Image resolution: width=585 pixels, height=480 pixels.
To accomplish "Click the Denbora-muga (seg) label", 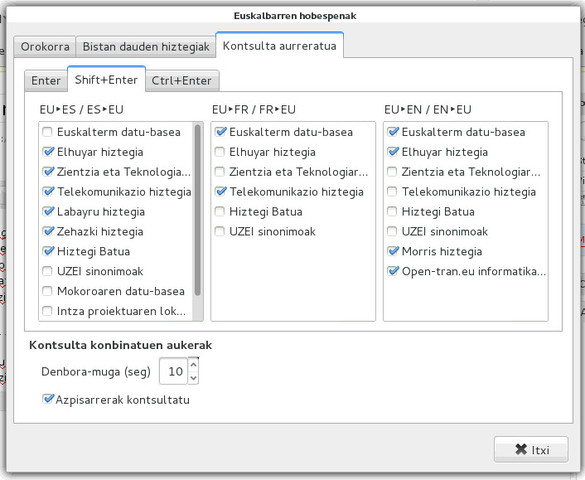I will tap(96, 371).
